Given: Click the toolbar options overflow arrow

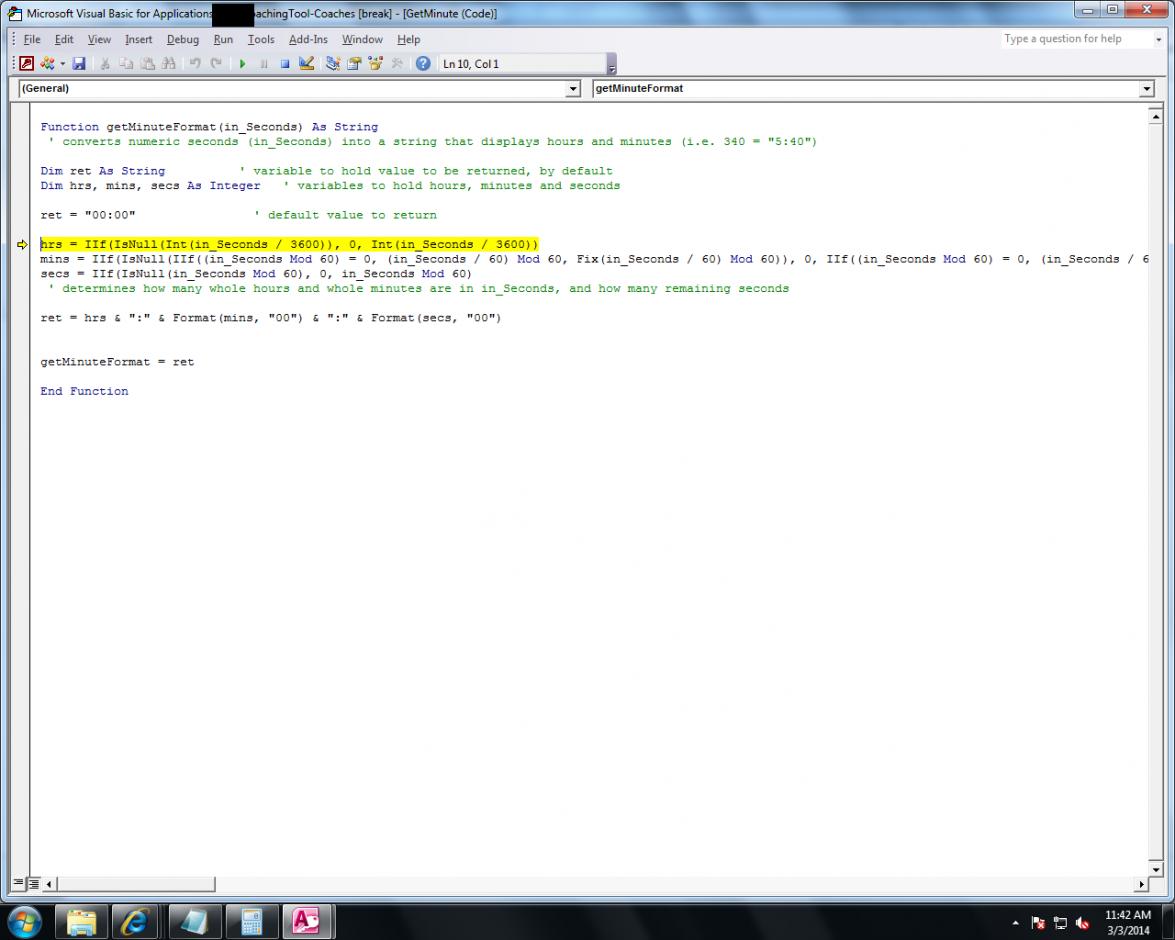Looking at the screenshot, I should point(611,64).
